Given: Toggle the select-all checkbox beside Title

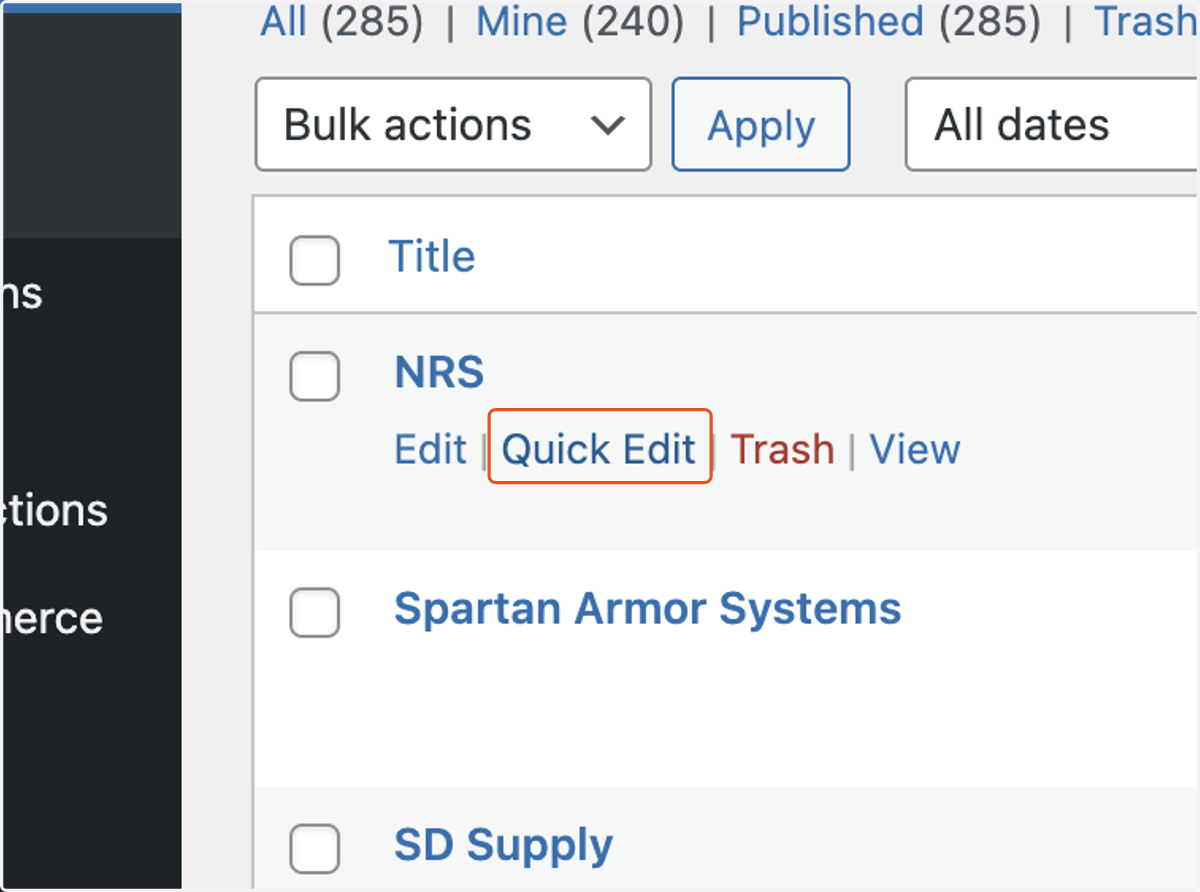Looking at the screenshot, I should tap(315, 261).
